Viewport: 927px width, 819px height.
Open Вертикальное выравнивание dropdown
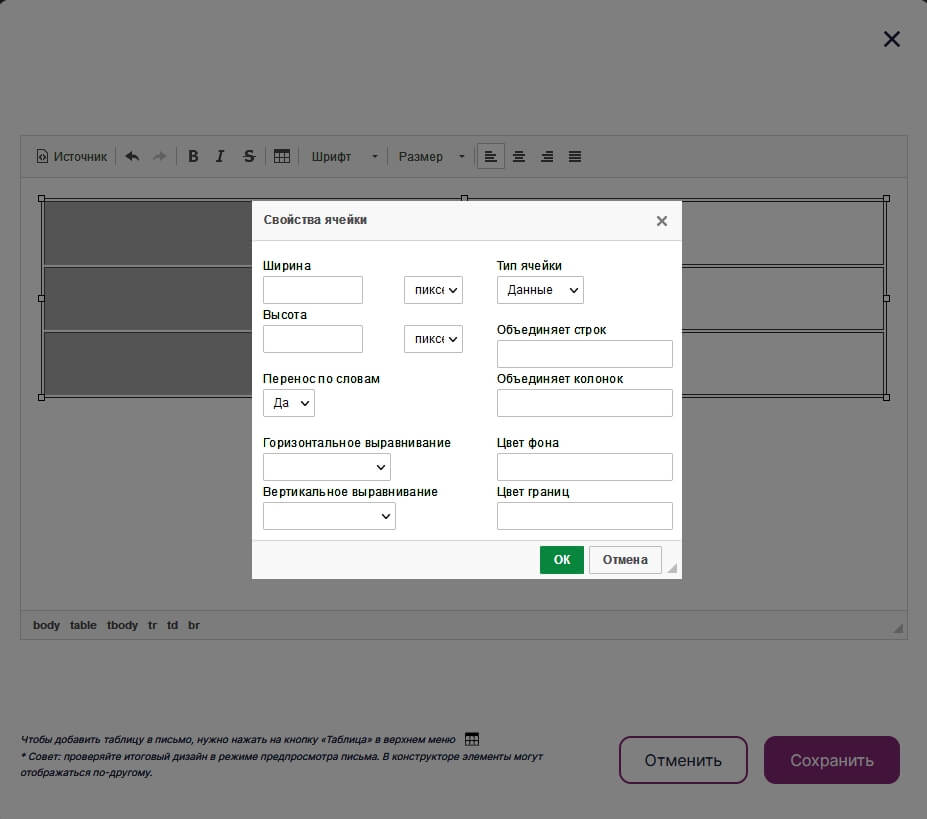(x=329, y=516)
